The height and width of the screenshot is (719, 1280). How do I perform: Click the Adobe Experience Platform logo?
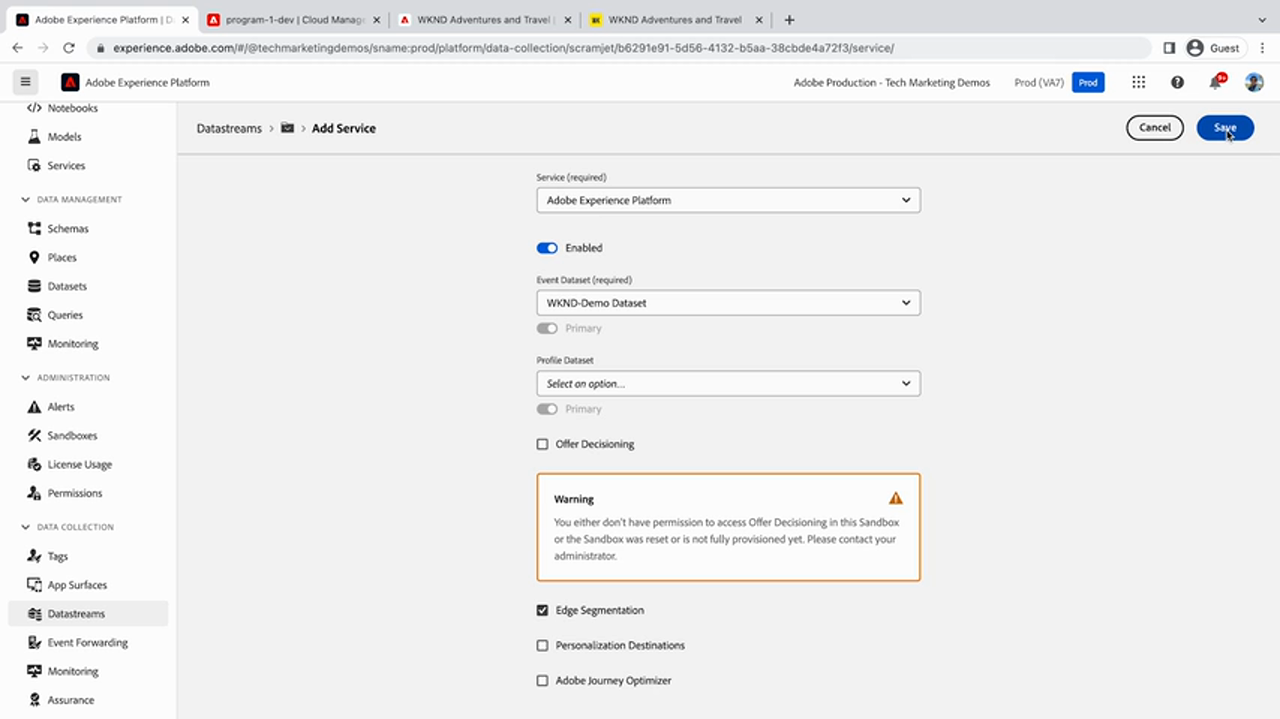(x=70, y=82)
